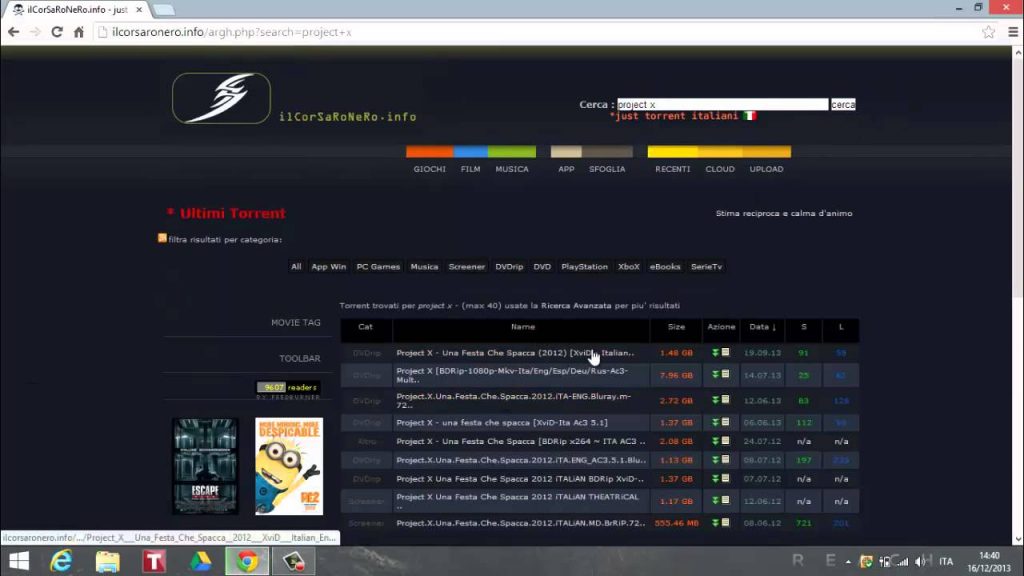
Task: Sort table by Size column header
Action: click(x=677, y=327)
